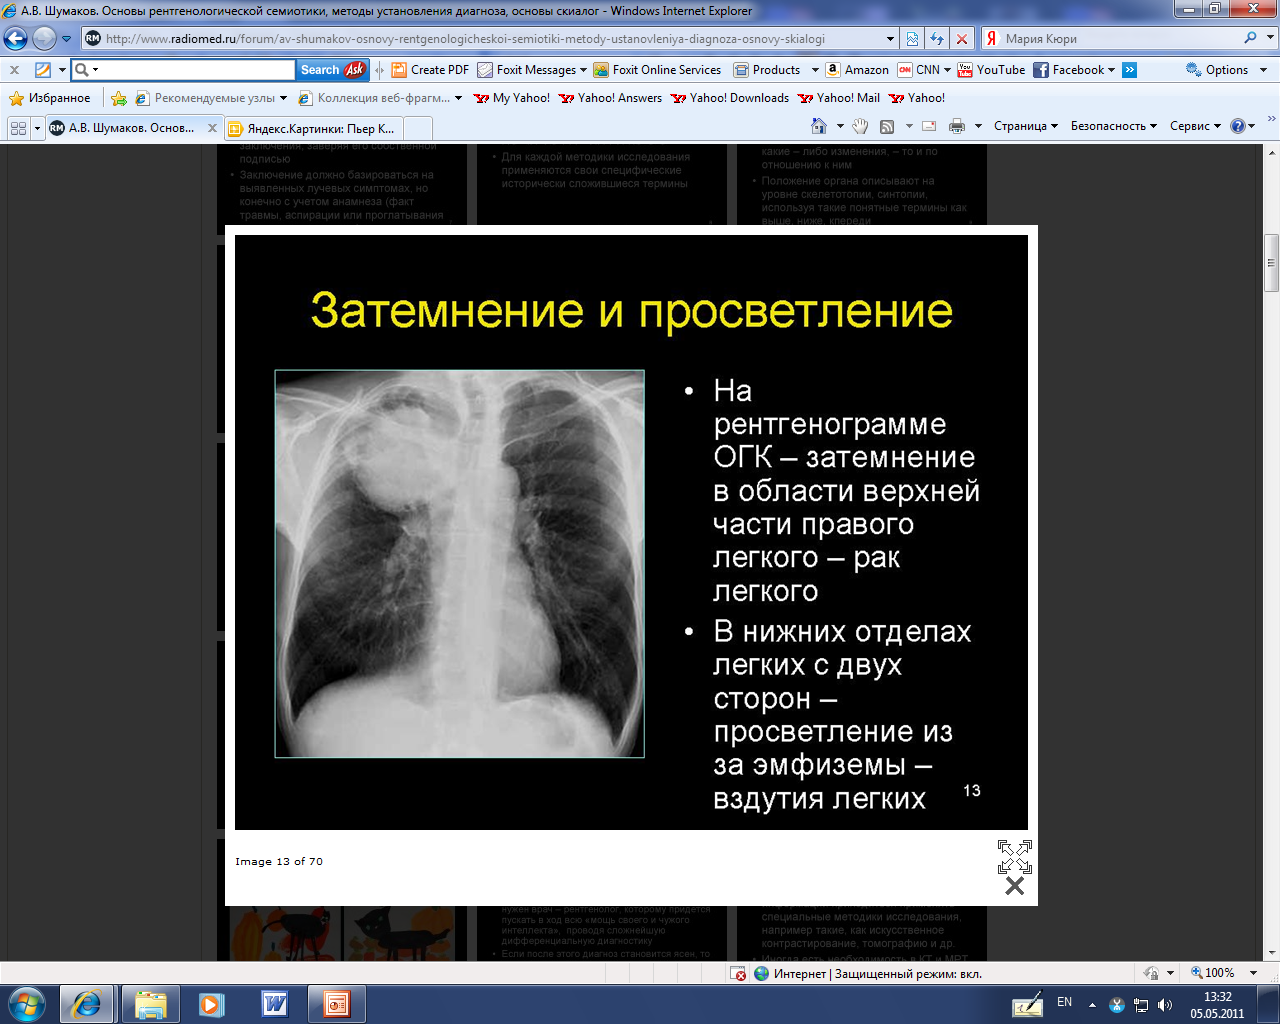
Task: Click the Create PDF toolbar button
Action: (x=430, y=70)
